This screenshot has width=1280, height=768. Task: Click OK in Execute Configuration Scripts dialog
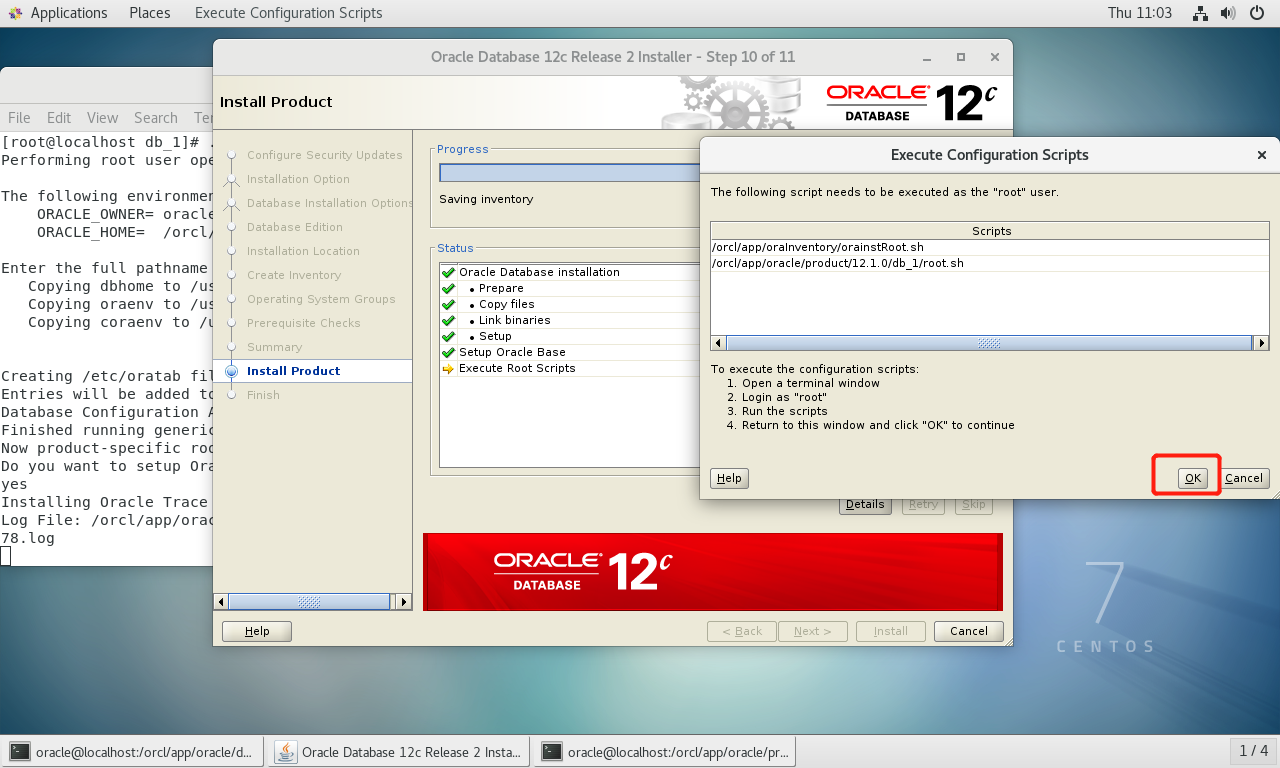[x=1193, y=478]
